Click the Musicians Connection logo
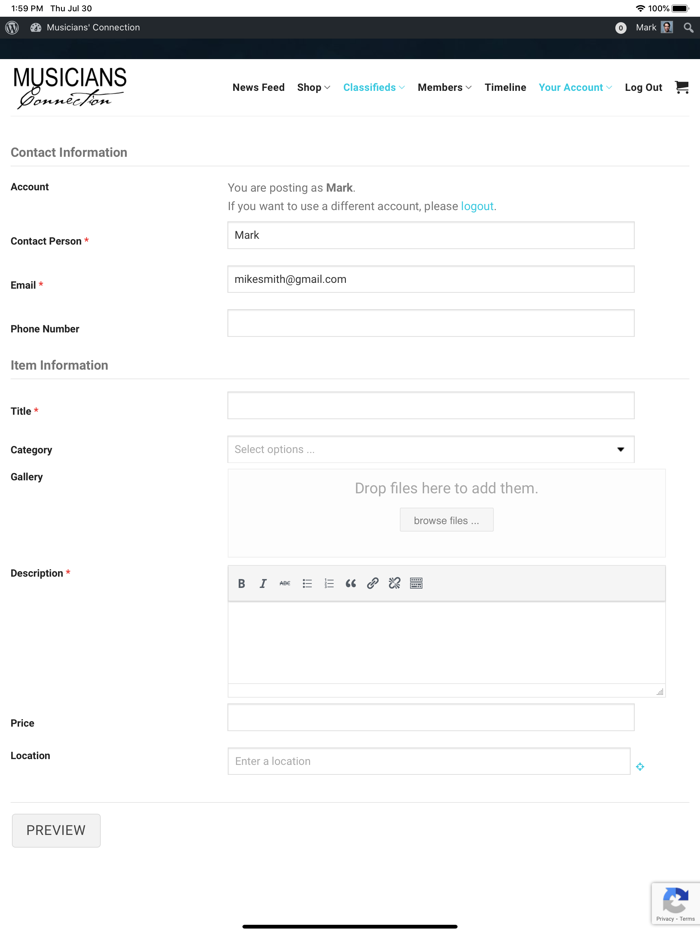 (69, 88)
